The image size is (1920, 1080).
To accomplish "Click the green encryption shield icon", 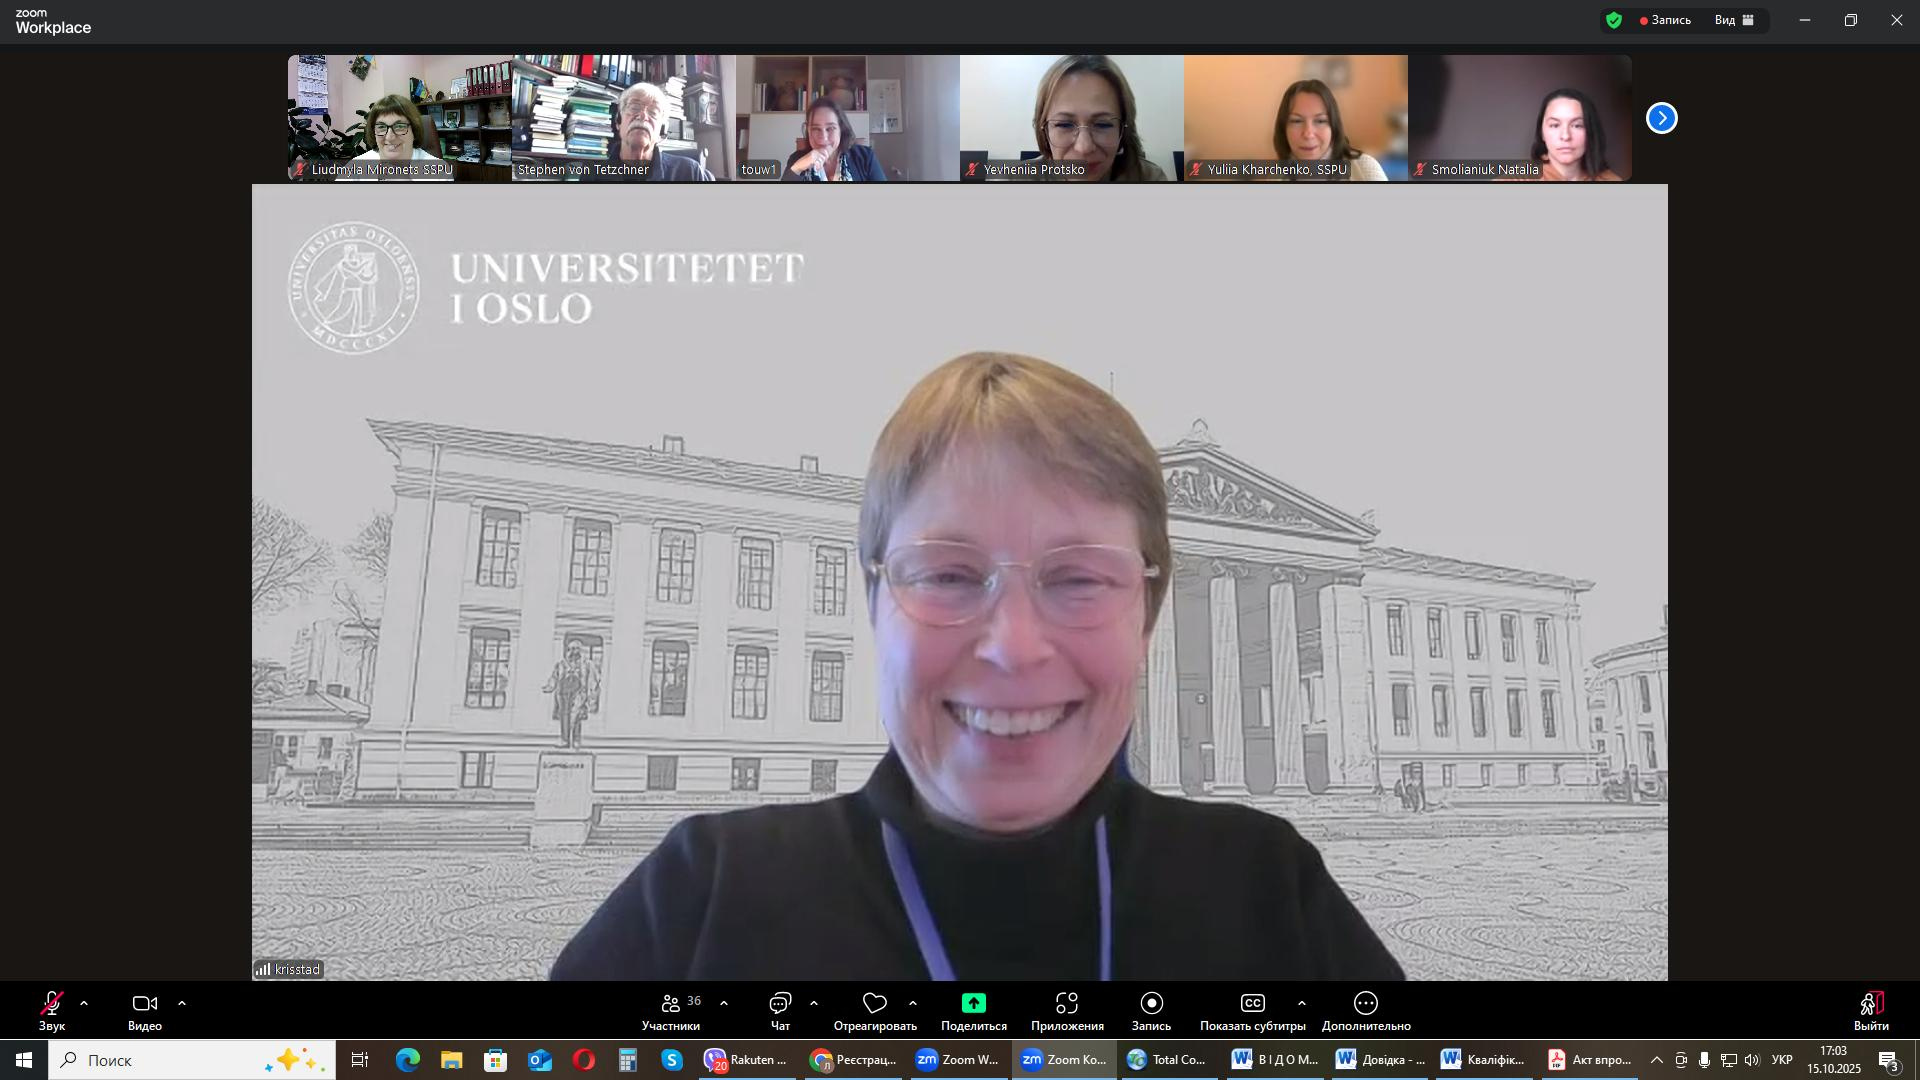I will 1614,20.
